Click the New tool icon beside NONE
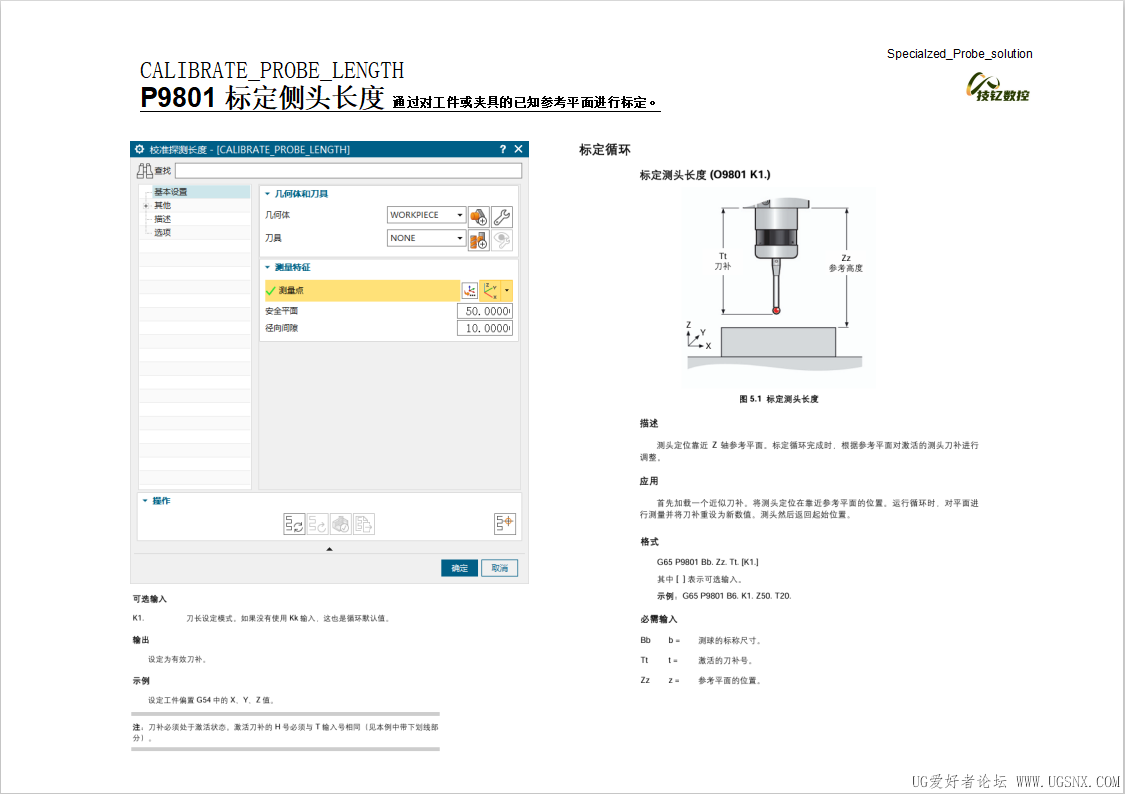This screenshot has height=794, width=1125. point(479,240)
